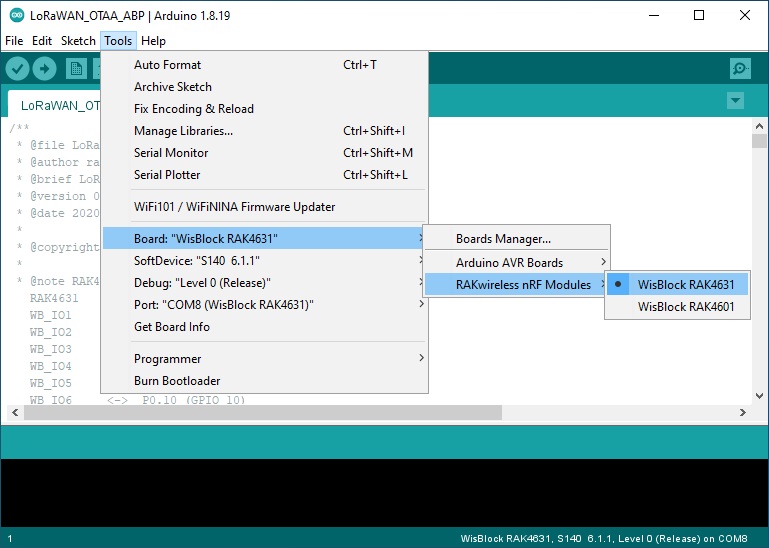
Task: Open the Serial Monitor menu entry
Action: coord(265,153)
